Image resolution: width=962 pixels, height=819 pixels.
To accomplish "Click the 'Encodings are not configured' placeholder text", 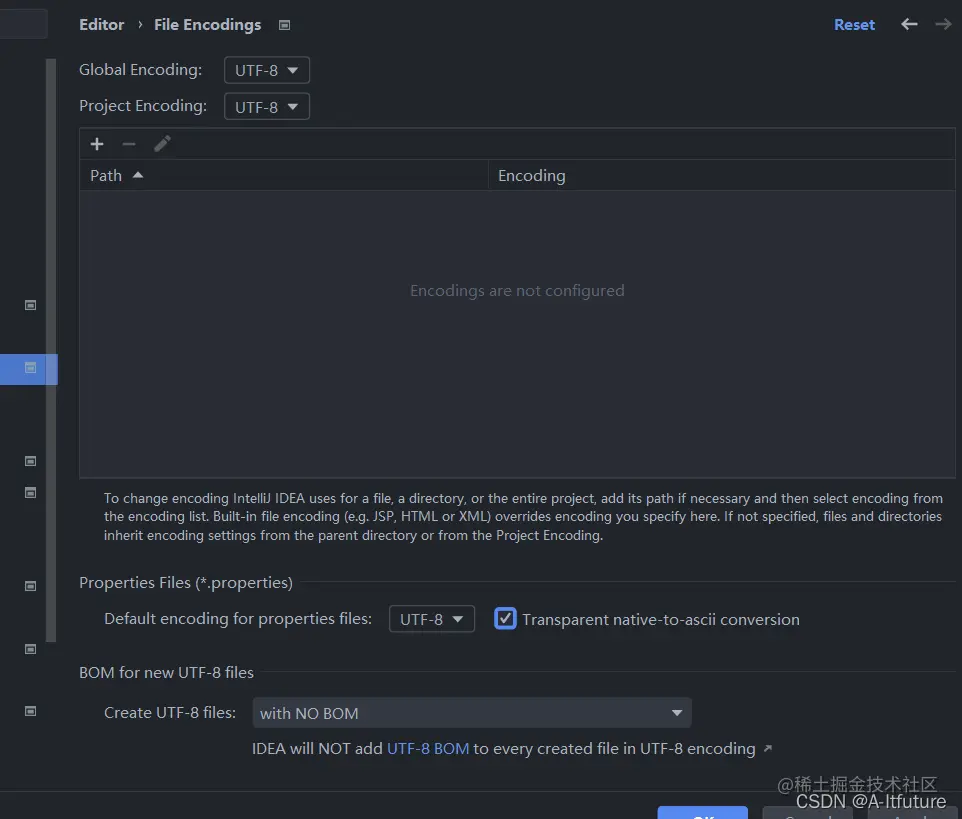I will click(517, 290).
